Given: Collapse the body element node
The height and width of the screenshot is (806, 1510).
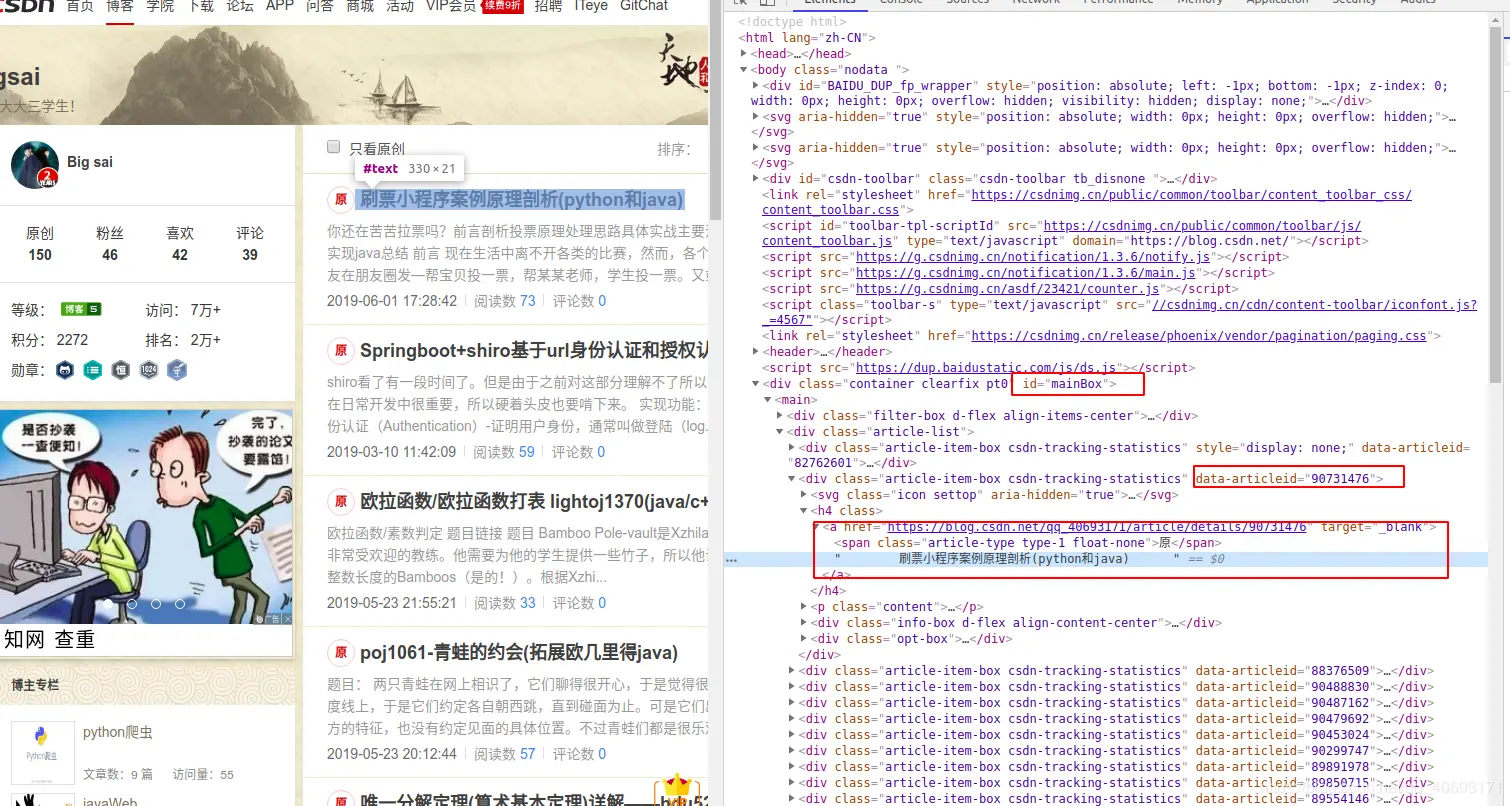Looking at the screenshot, I should tap(742, 69).
